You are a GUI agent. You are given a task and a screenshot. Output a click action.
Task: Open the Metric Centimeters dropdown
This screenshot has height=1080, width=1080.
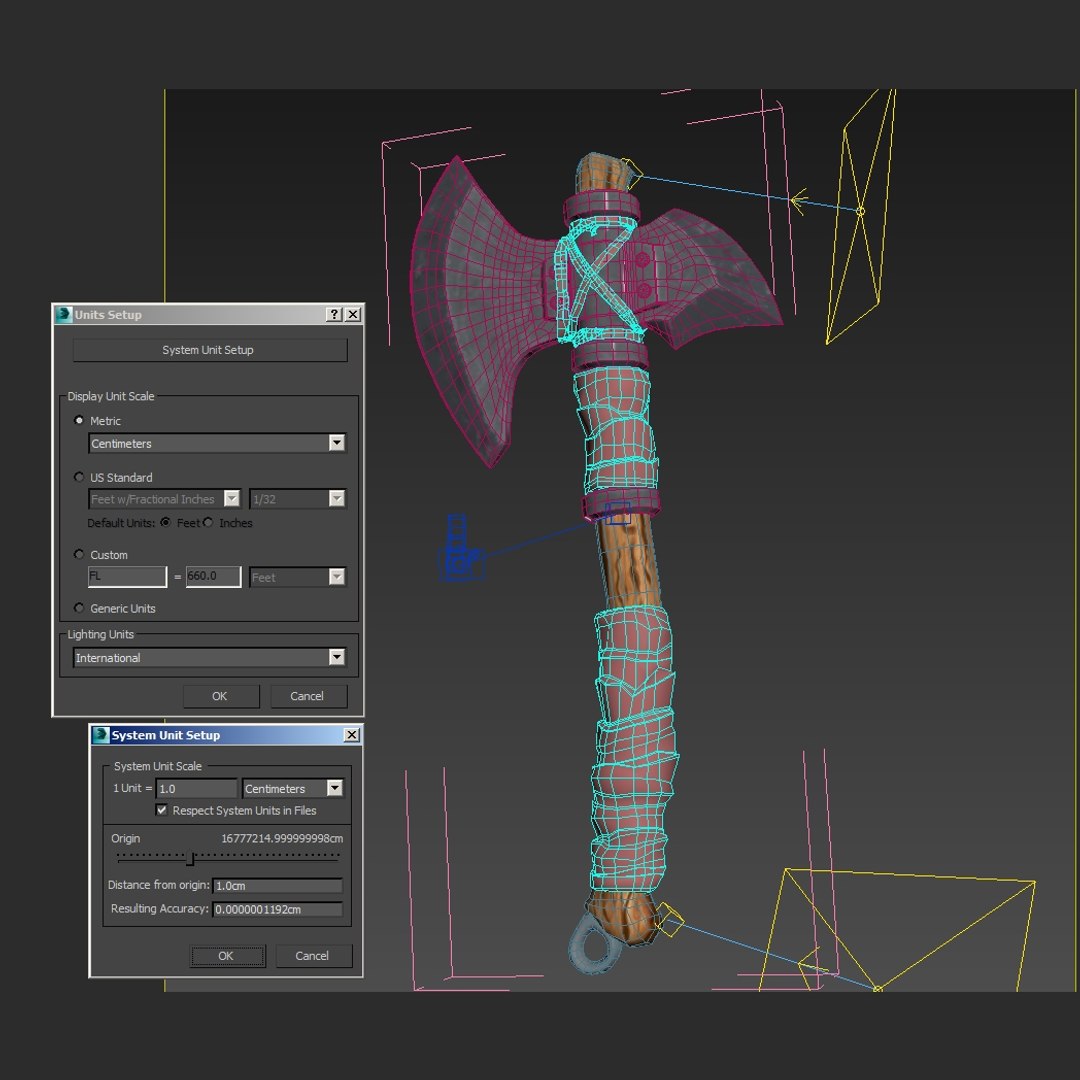point(217,443)
